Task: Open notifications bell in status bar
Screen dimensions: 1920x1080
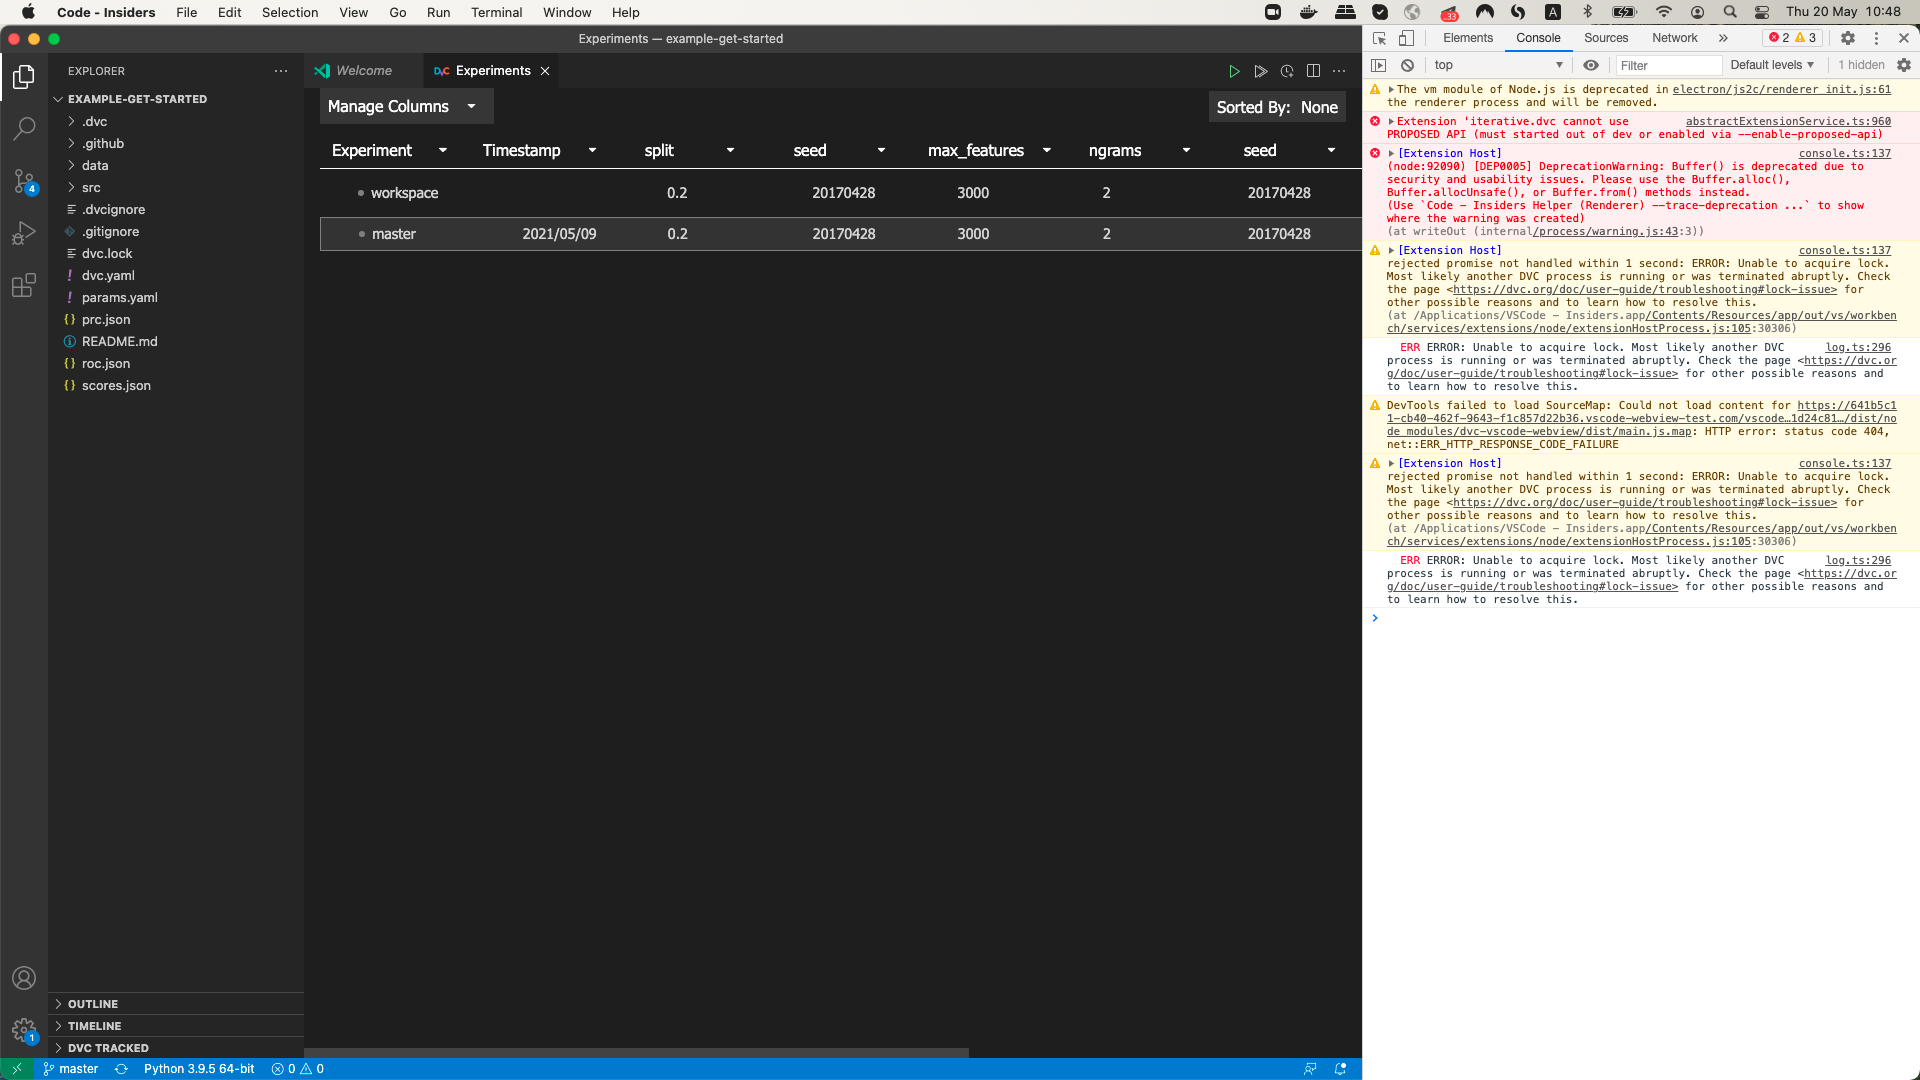Action: [x=1340, y=1069]
